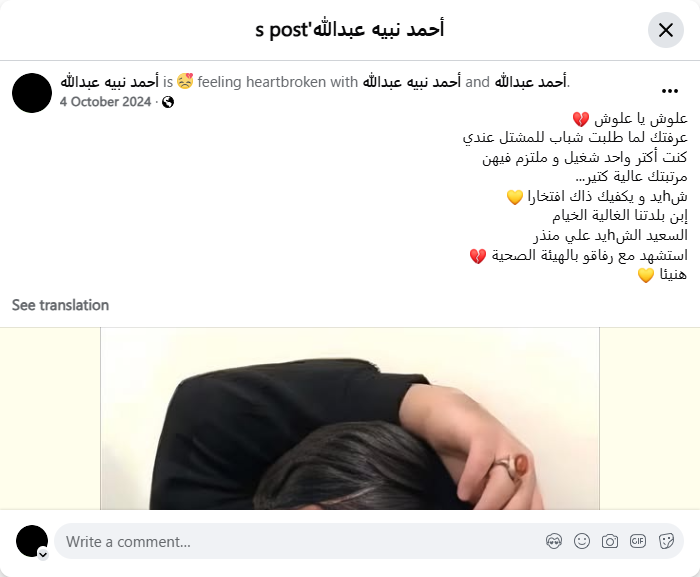700x577 pixels.
Task: Open tagged profile أحمد عبدالله after 'and'
Action: [x=530, y=82]
